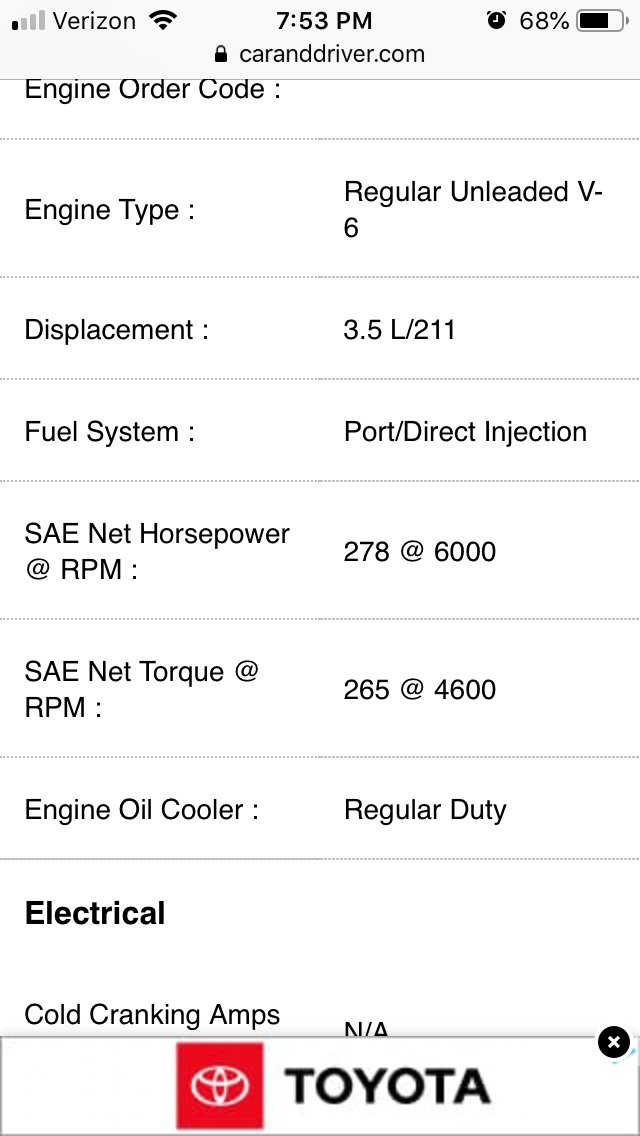
Task: Tap the Cold Cranking Amps label
Action: coord(152,1014)
